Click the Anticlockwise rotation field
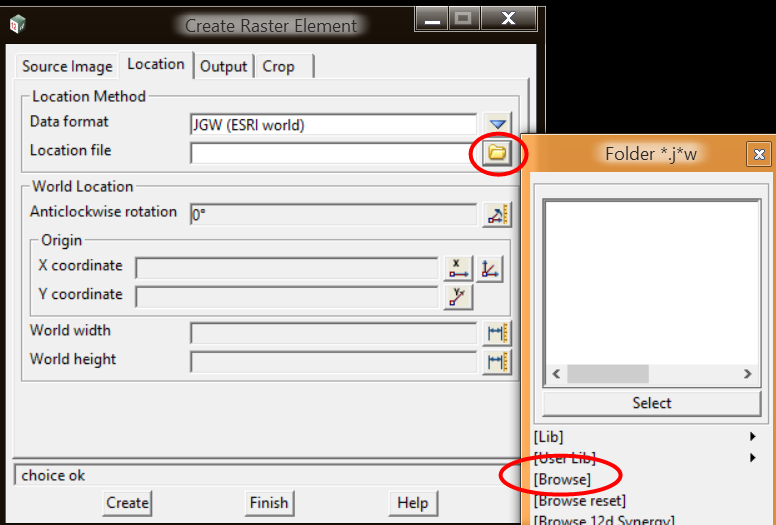 click(x=334, y=215)
